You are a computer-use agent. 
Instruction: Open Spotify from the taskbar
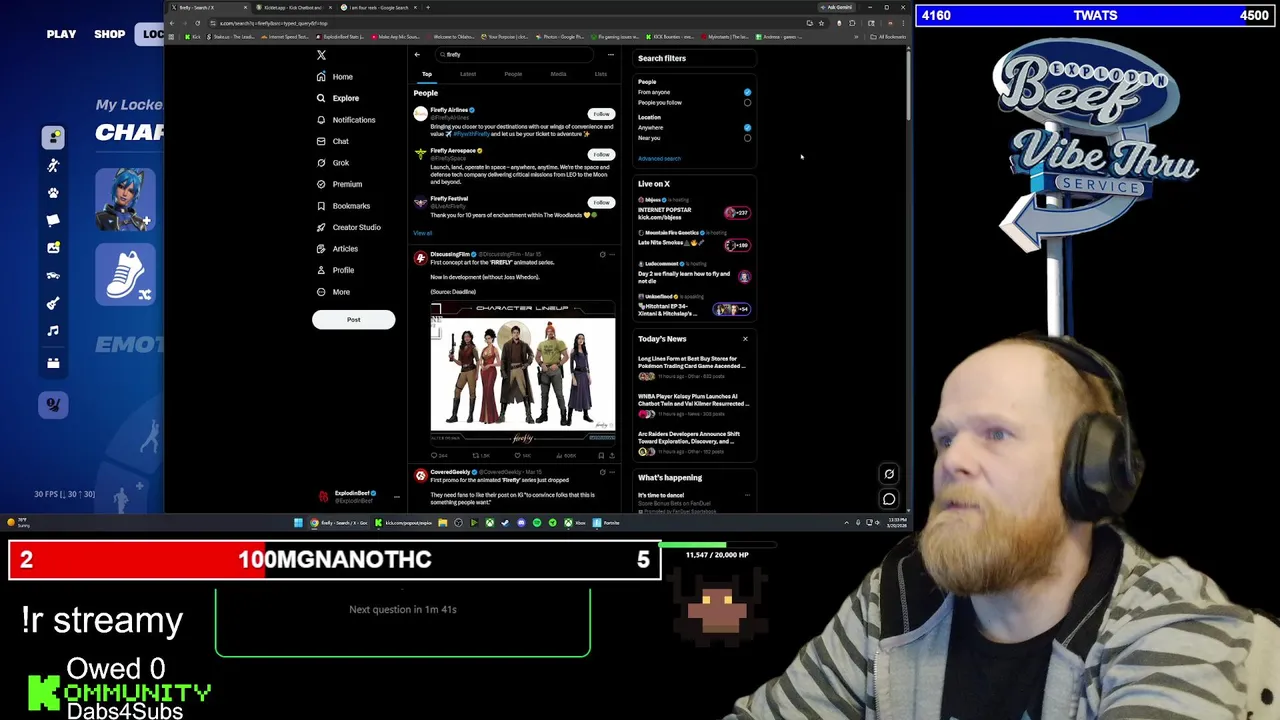(x=537, y=523)
